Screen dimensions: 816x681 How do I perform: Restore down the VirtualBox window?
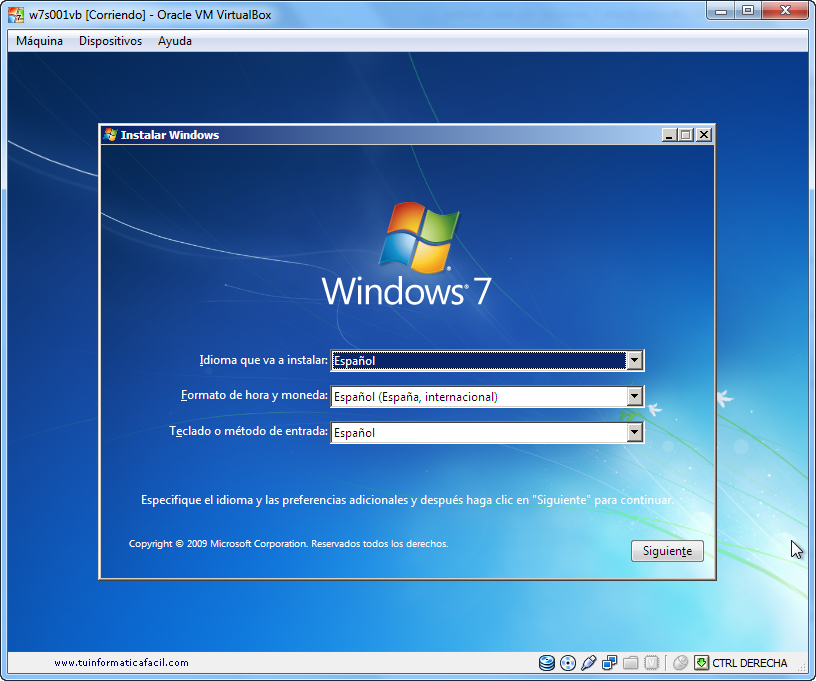pyautogui.click(x=748, y=11)
